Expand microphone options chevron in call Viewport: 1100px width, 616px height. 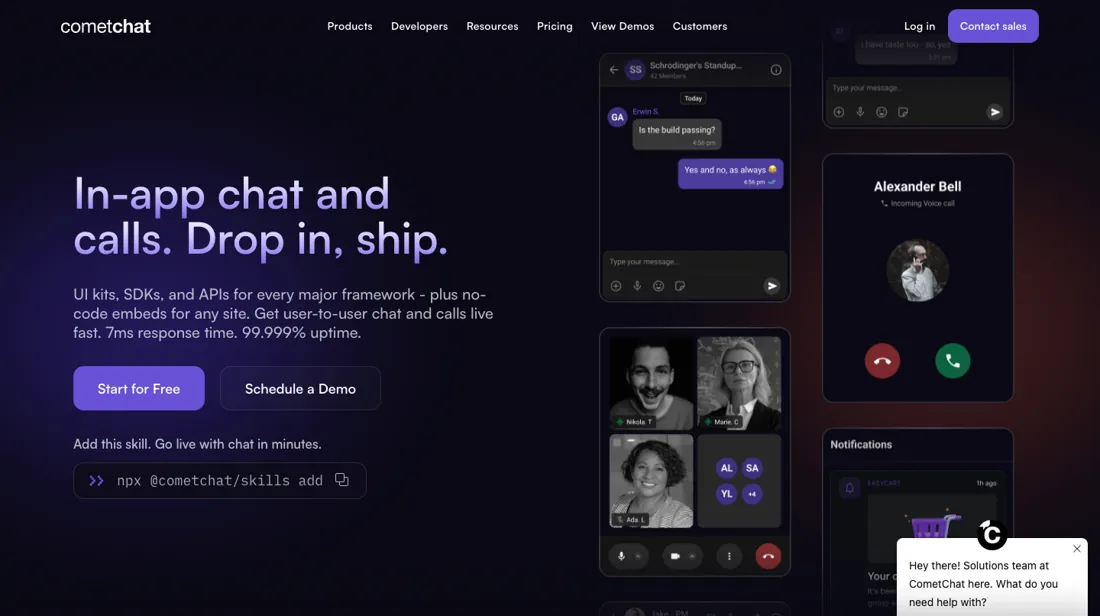pos(638,556)
